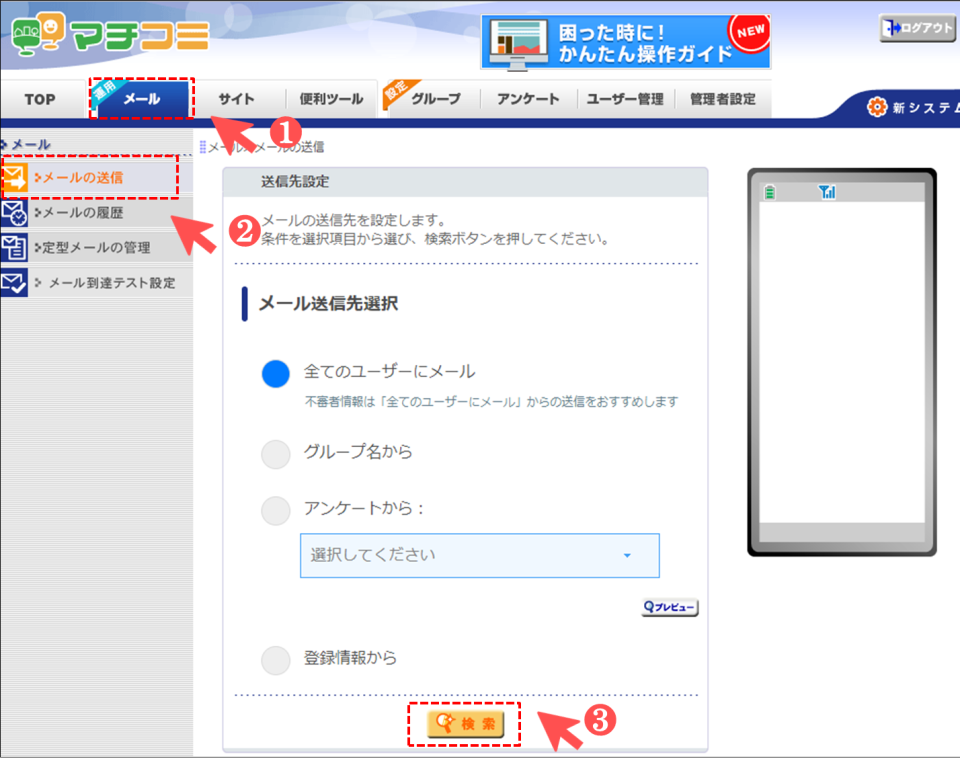Open the かんたん操作ガイド banner

pyautogui.click(x=625, y=41)
